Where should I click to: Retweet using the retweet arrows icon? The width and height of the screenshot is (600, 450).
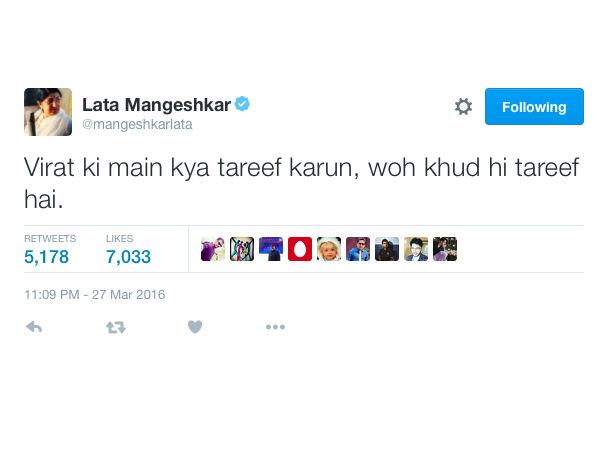116,328
